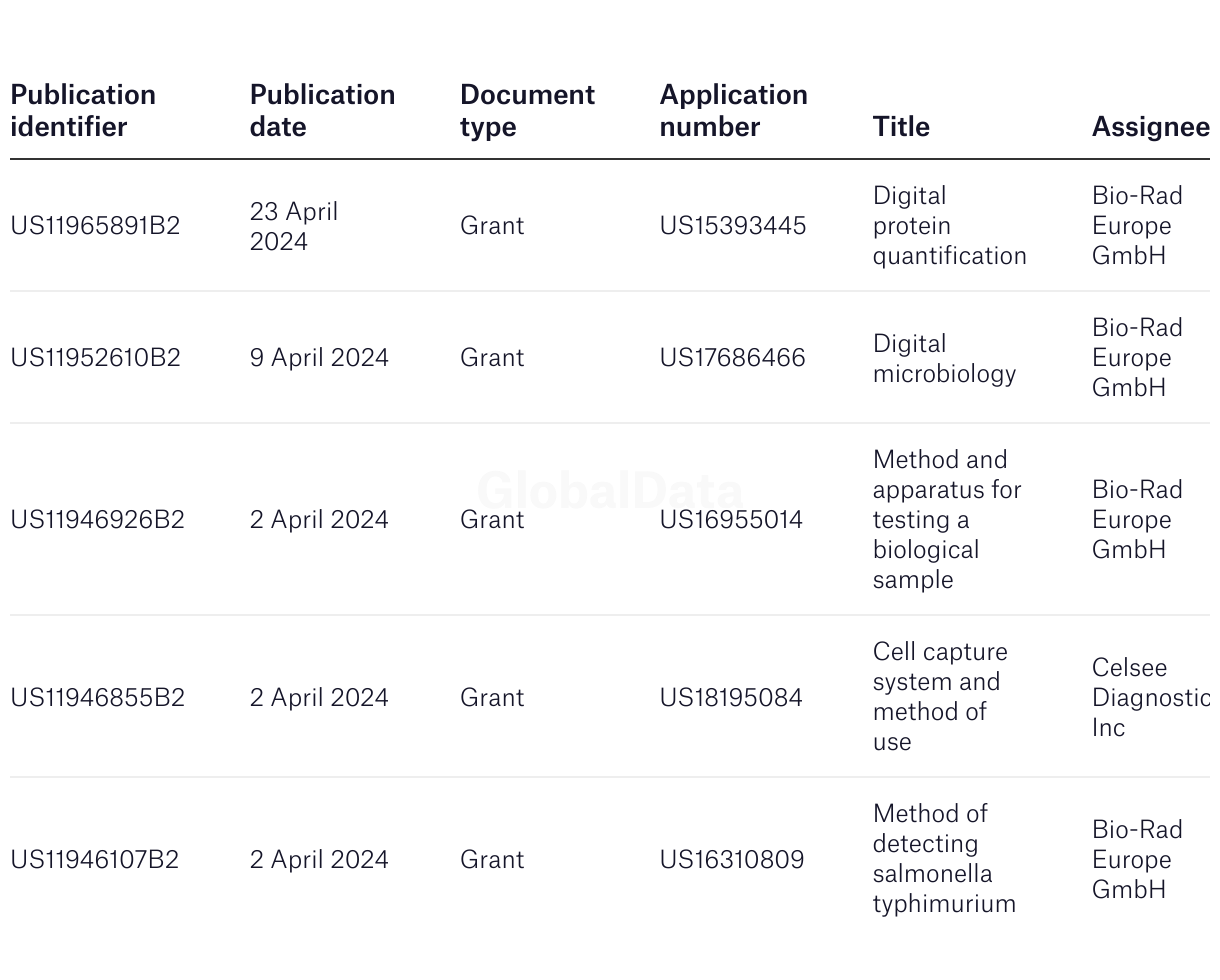The image size is (1220, 980).
Task: Click the Digital protein quantification title
Action: coord(949,226)
